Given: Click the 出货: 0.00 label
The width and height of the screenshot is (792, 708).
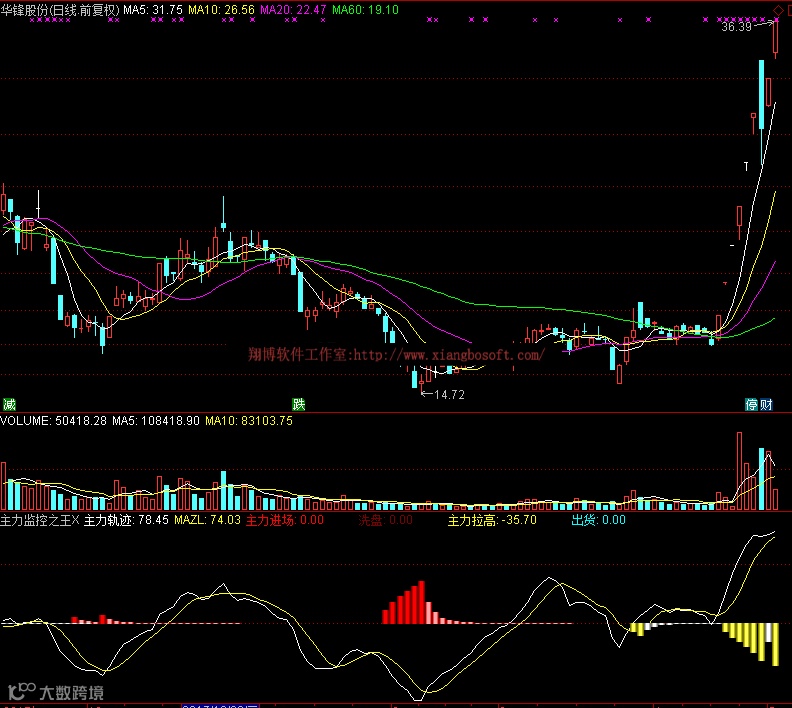Looking at the screenshot, I should coord(599,520).
